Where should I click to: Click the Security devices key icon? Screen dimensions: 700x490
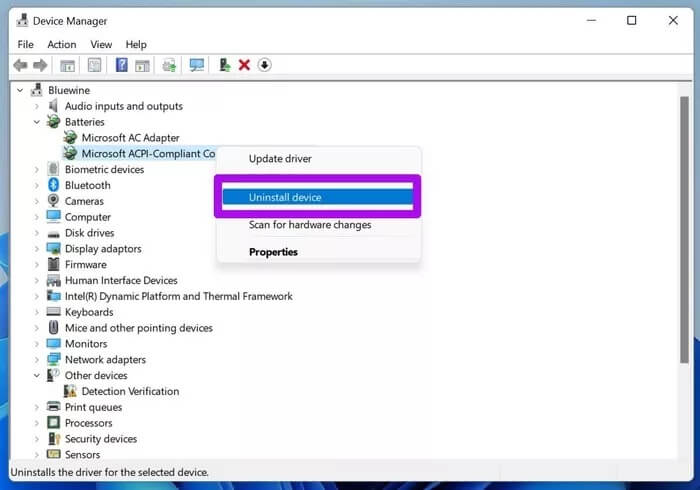point(54,439)
